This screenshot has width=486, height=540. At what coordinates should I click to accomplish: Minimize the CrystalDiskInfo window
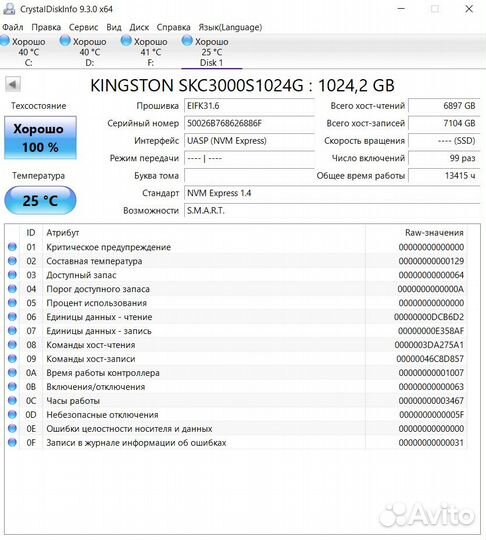point(401,9)
